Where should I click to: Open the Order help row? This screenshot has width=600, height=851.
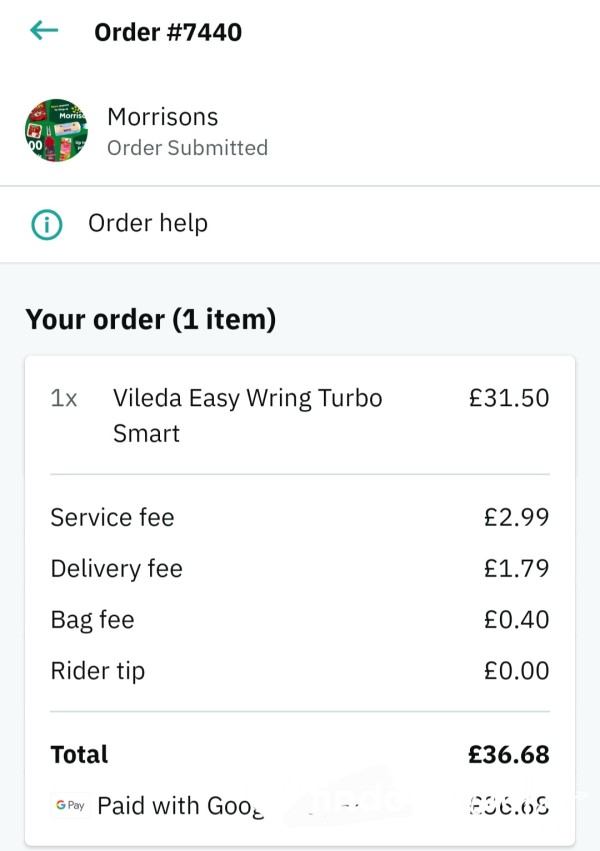pyautogui.click(x=300, y=224)
